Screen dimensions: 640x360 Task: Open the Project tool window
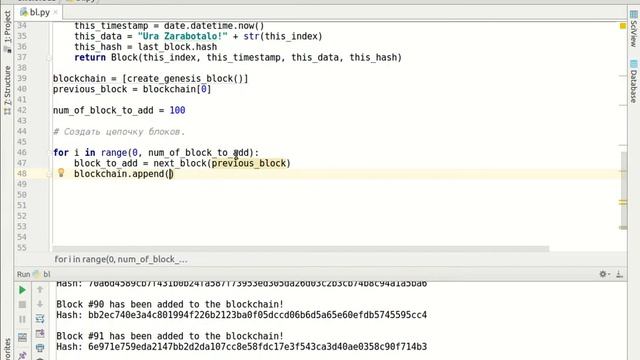click(7, 31)
